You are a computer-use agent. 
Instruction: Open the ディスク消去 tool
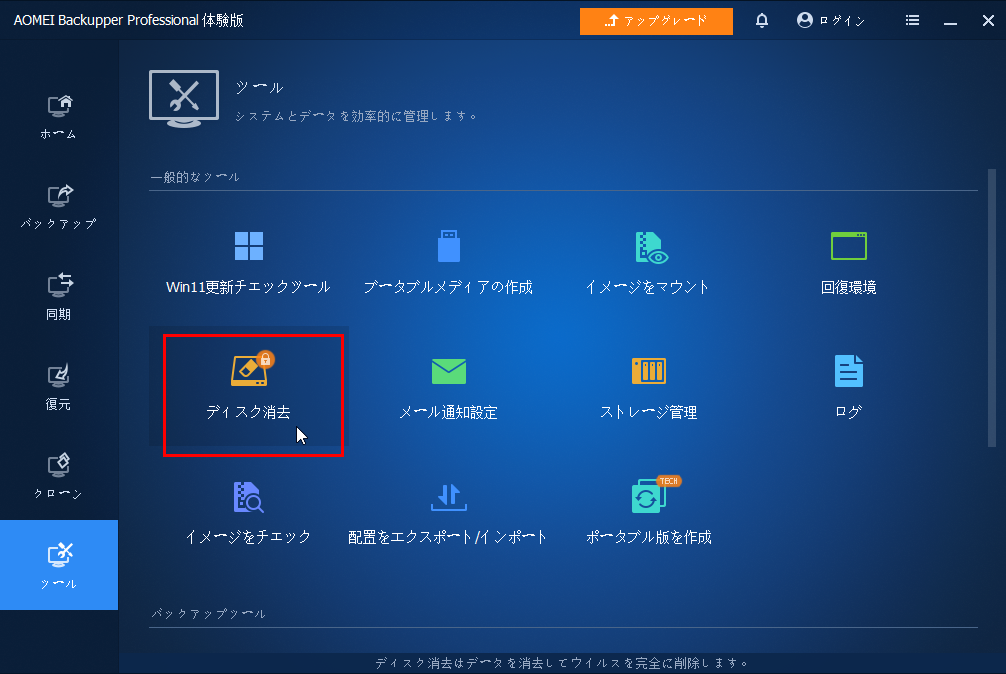click(248, 388)
